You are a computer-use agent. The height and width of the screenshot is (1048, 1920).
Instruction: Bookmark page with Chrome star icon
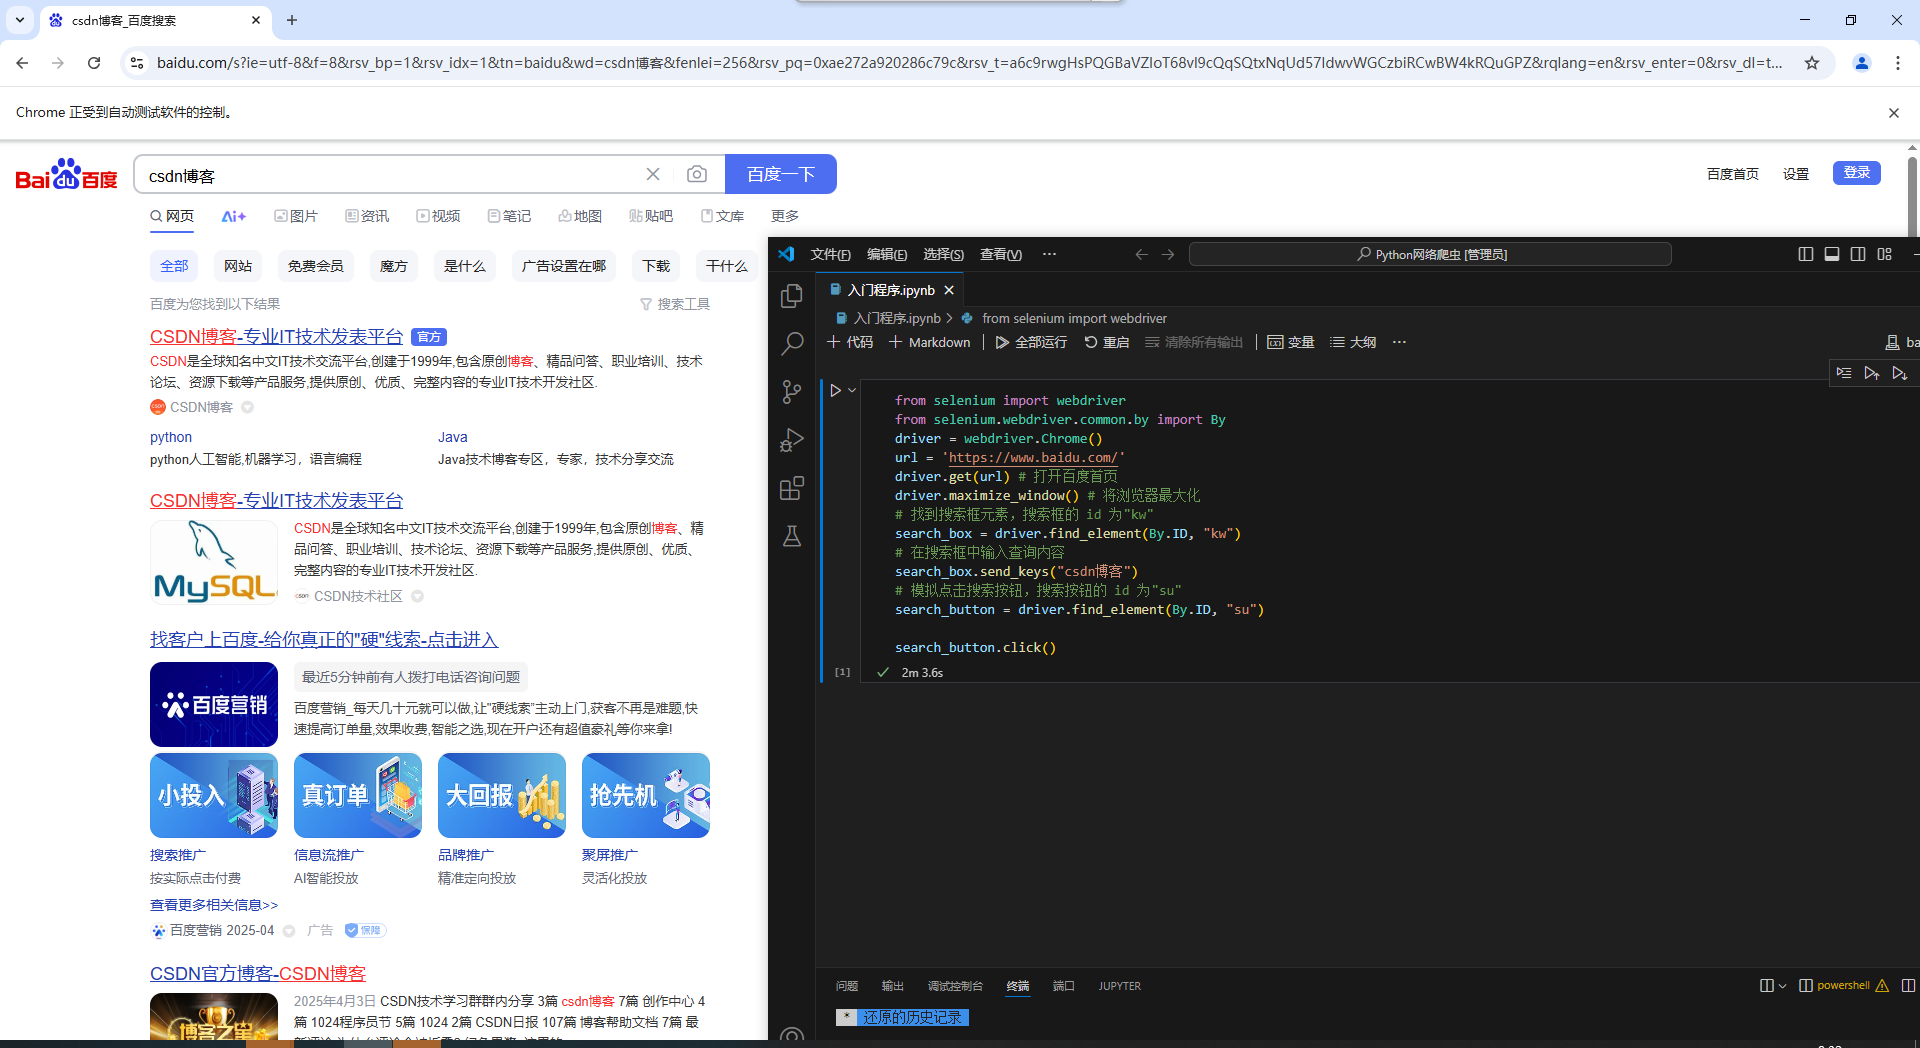point(1812,63)
